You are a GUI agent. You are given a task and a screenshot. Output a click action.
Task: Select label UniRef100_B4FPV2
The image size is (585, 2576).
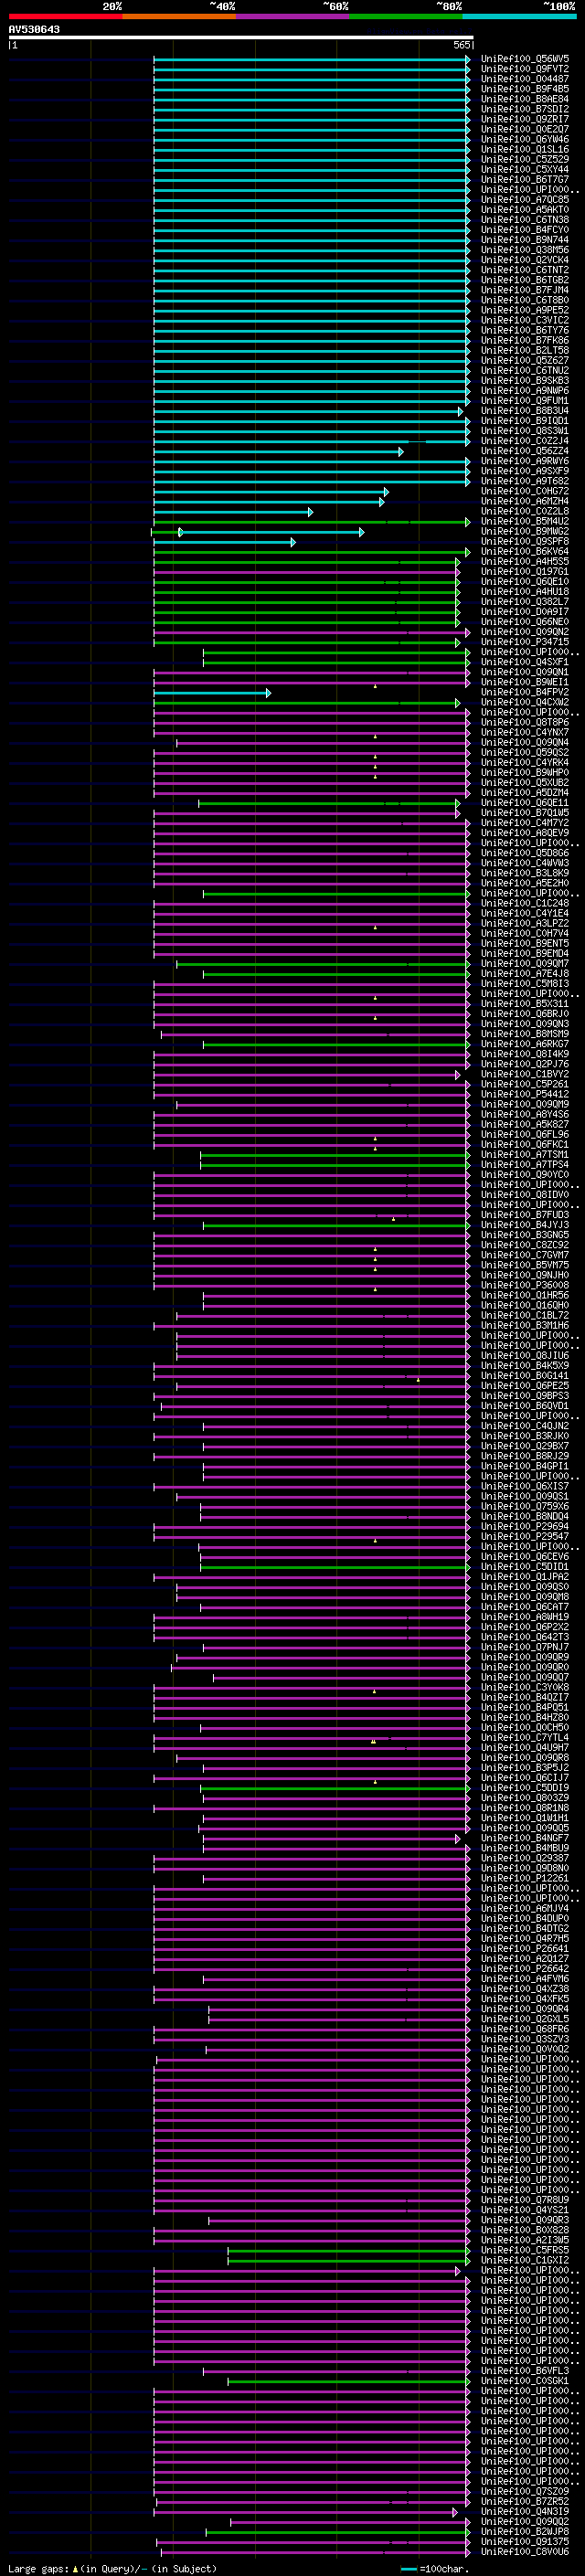coord(525,692)
